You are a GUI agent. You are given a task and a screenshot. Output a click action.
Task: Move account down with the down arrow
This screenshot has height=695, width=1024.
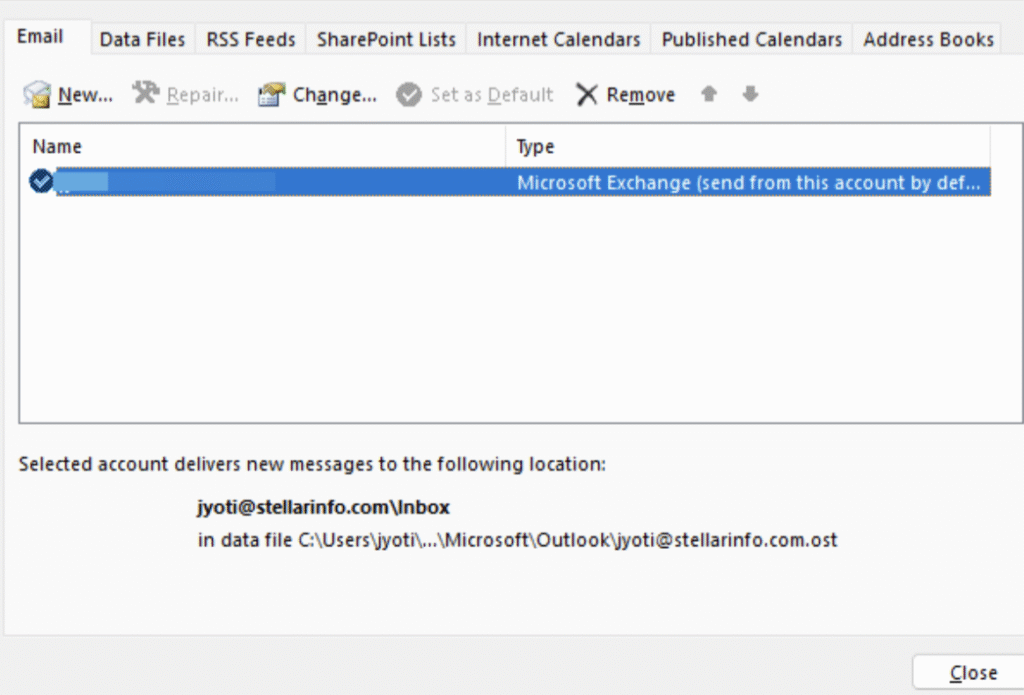pos(750,94)
